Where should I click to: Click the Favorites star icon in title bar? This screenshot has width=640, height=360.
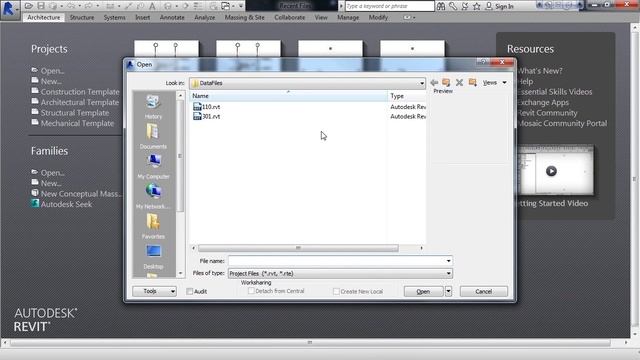[476, 6]
